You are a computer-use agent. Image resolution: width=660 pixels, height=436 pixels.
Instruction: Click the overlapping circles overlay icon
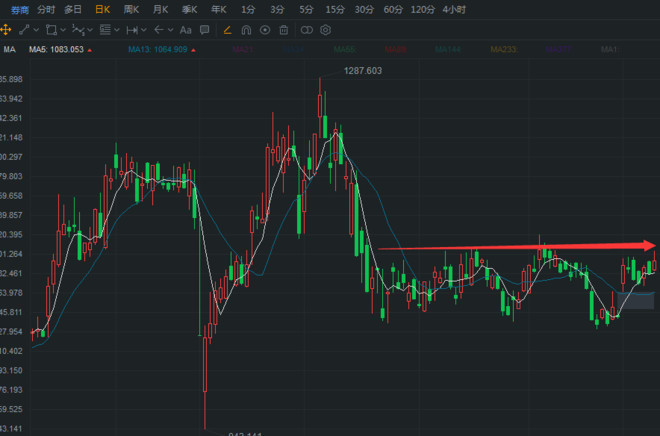click(x=307, y=30)
